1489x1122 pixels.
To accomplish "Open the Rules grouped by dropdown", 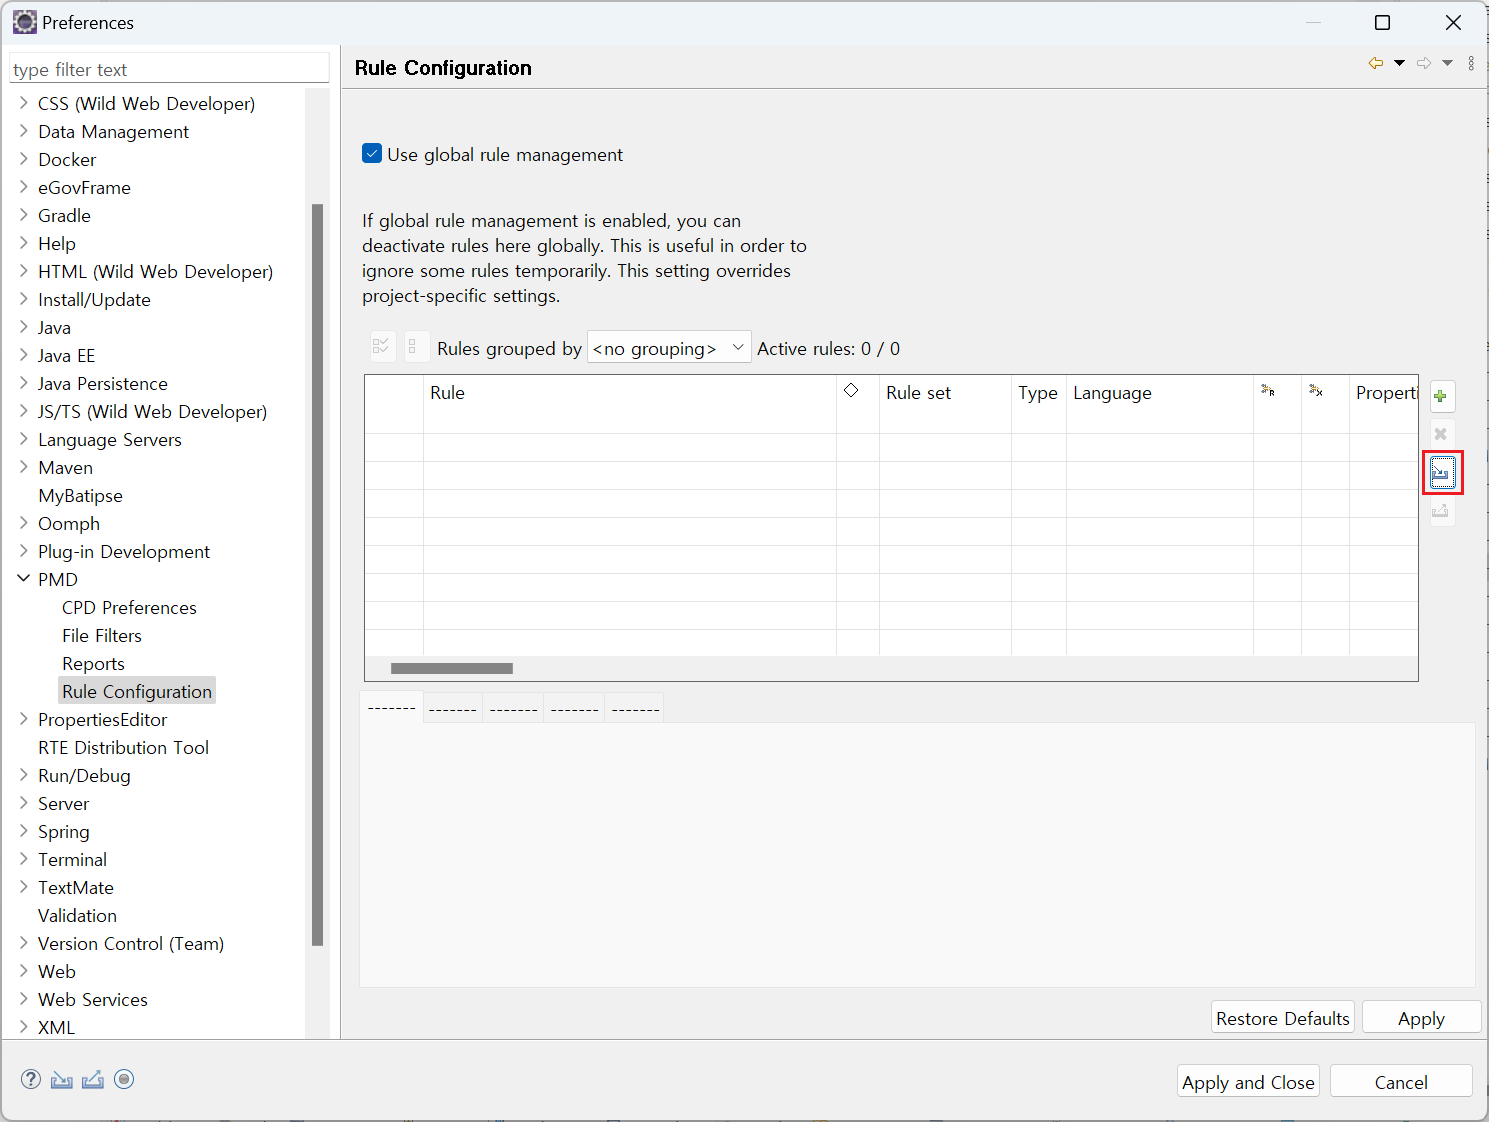I will click(x=668, y=348).
